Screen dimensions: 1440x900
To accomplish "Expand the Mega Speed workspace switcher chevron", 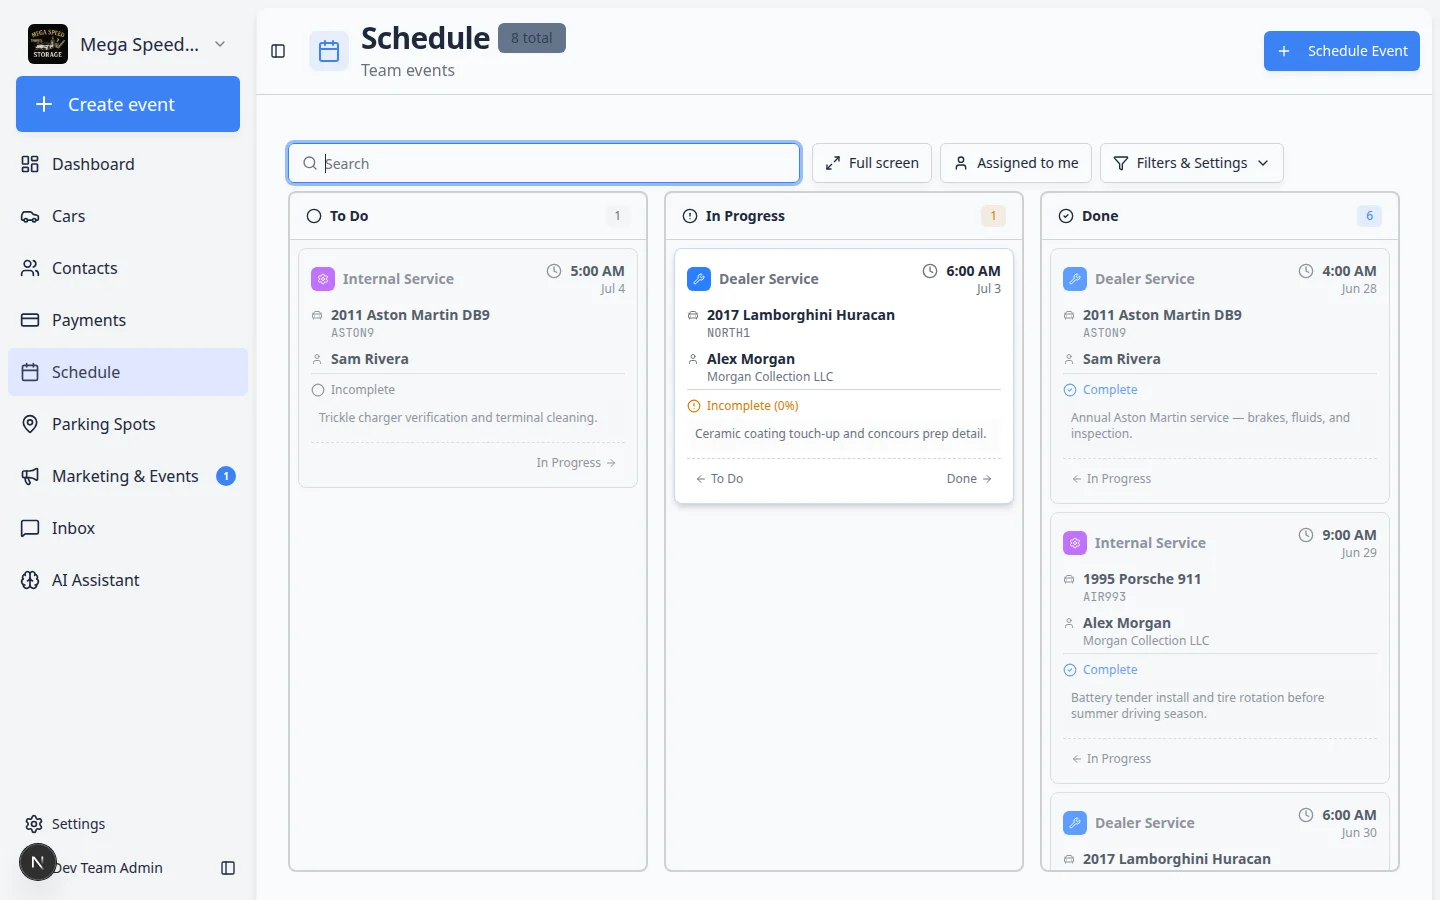I will pyautogui.click(x=220, y=44).
